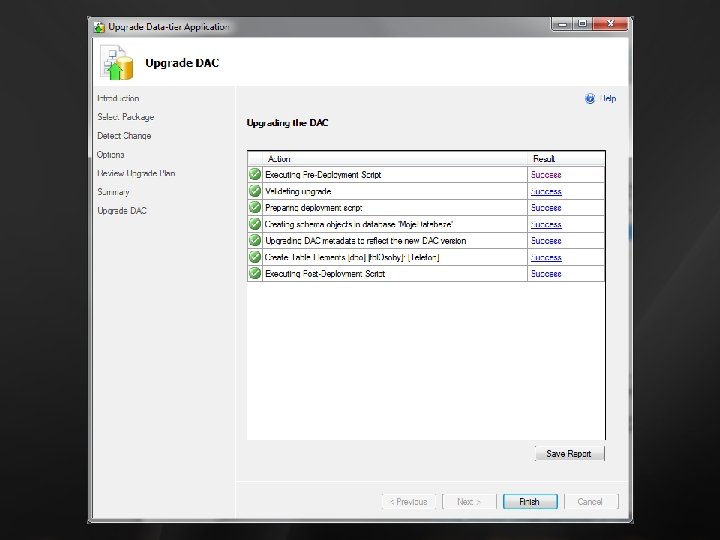Screen dimensions: 720x540
Task: Click the 'Upgrading the DAC' heading
Action: pyautogui.click(x=287, y=123)
